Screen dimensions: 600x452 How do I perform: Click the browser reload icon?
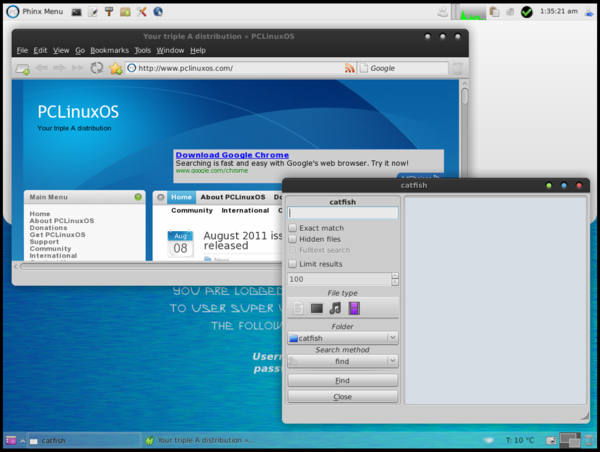tap(97, 68)
